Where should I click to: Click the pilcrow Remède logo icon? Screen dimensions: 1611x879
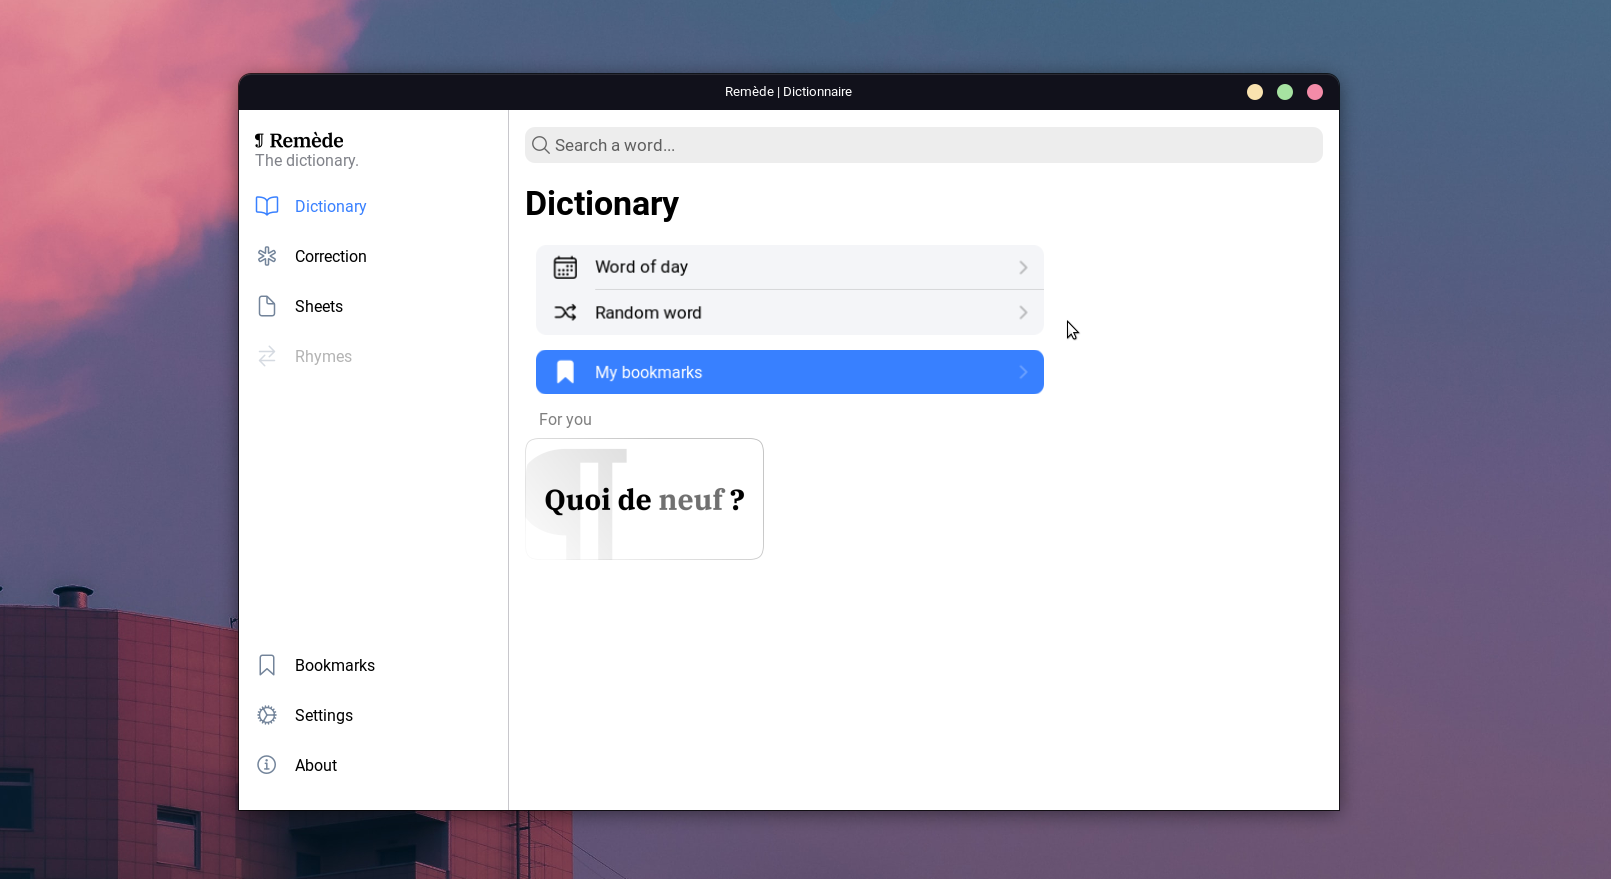click(259, 141)
